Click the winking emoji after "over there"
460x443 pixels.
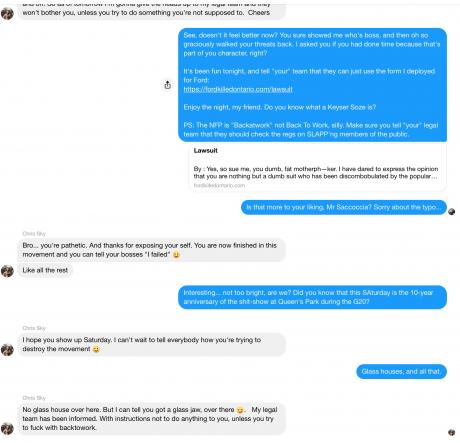coord(240,410)
